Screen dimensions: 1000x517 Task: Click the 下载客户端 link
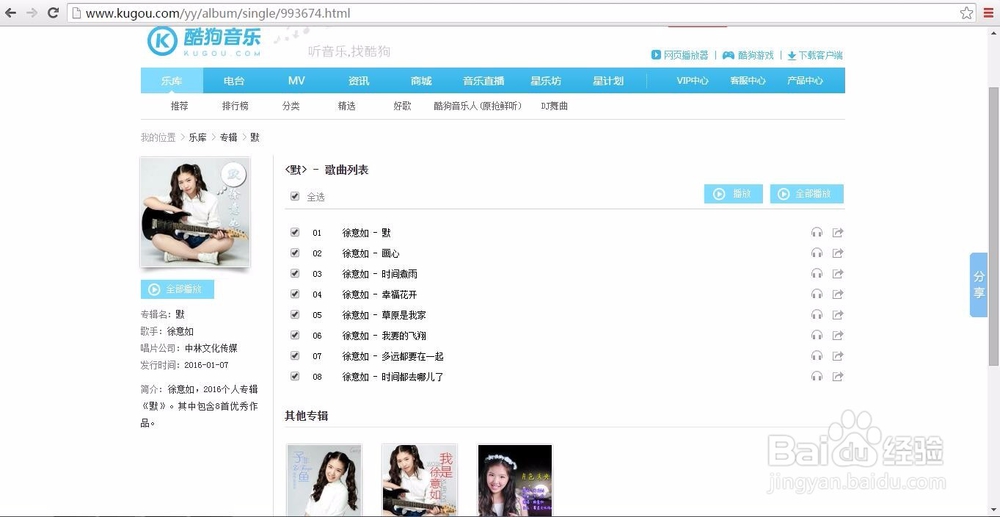click(x=815, y=55)
